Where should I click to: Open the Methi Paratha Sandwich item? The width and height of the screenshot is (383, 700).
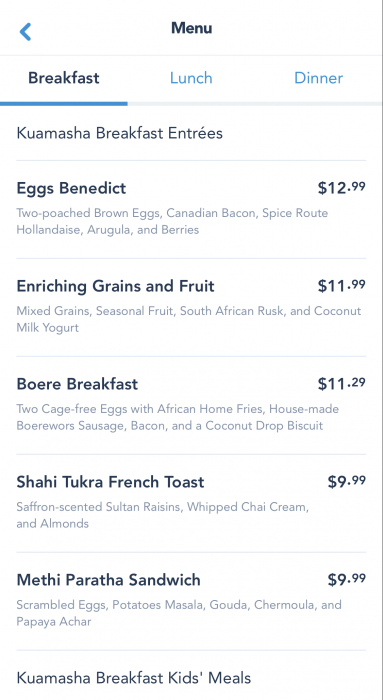(x=191, y=601)
